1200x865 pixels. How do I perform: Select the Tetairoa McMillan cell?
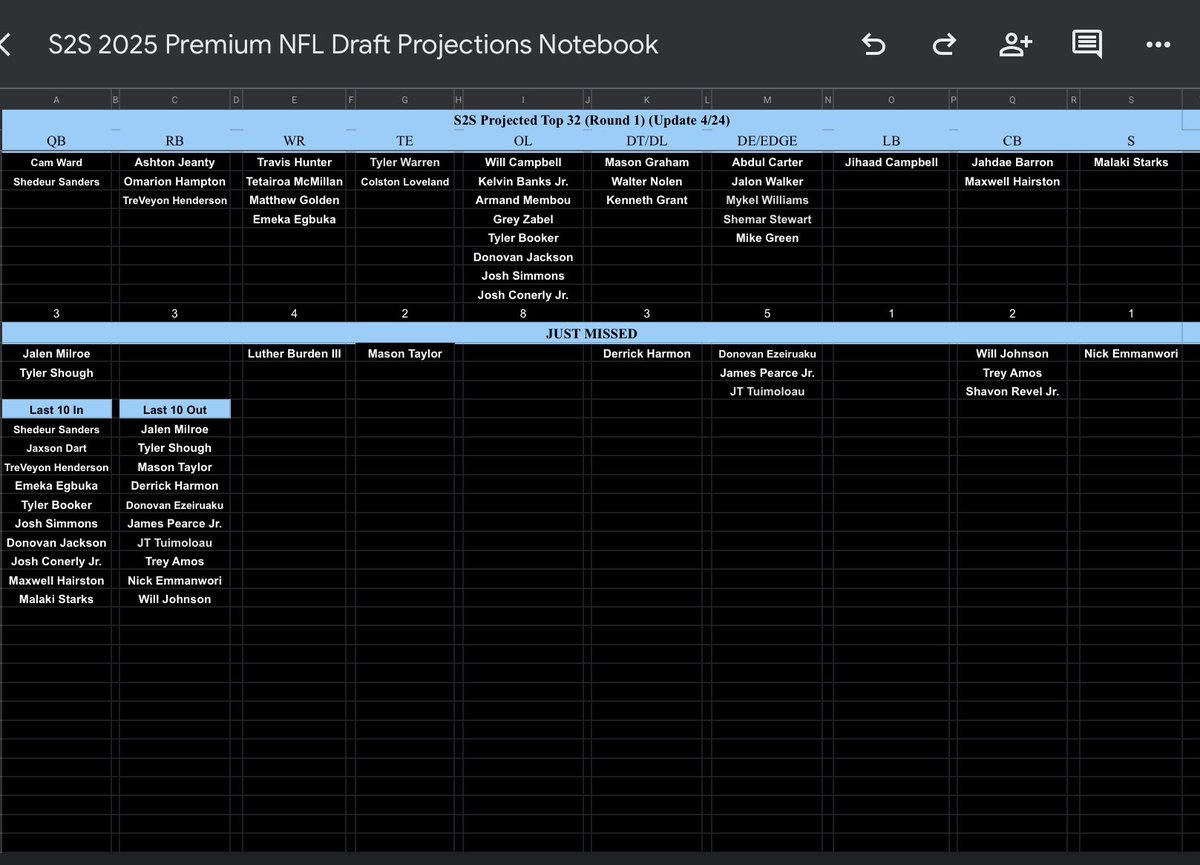click(293, 181)
